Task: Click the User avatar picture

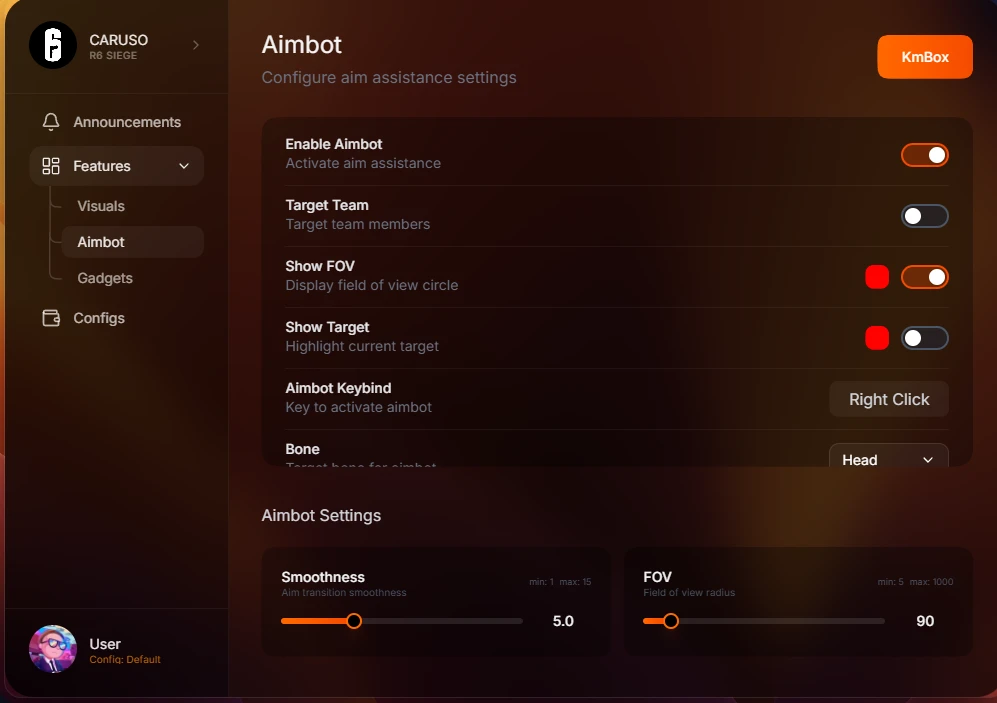Action: [x=53, y=649]
